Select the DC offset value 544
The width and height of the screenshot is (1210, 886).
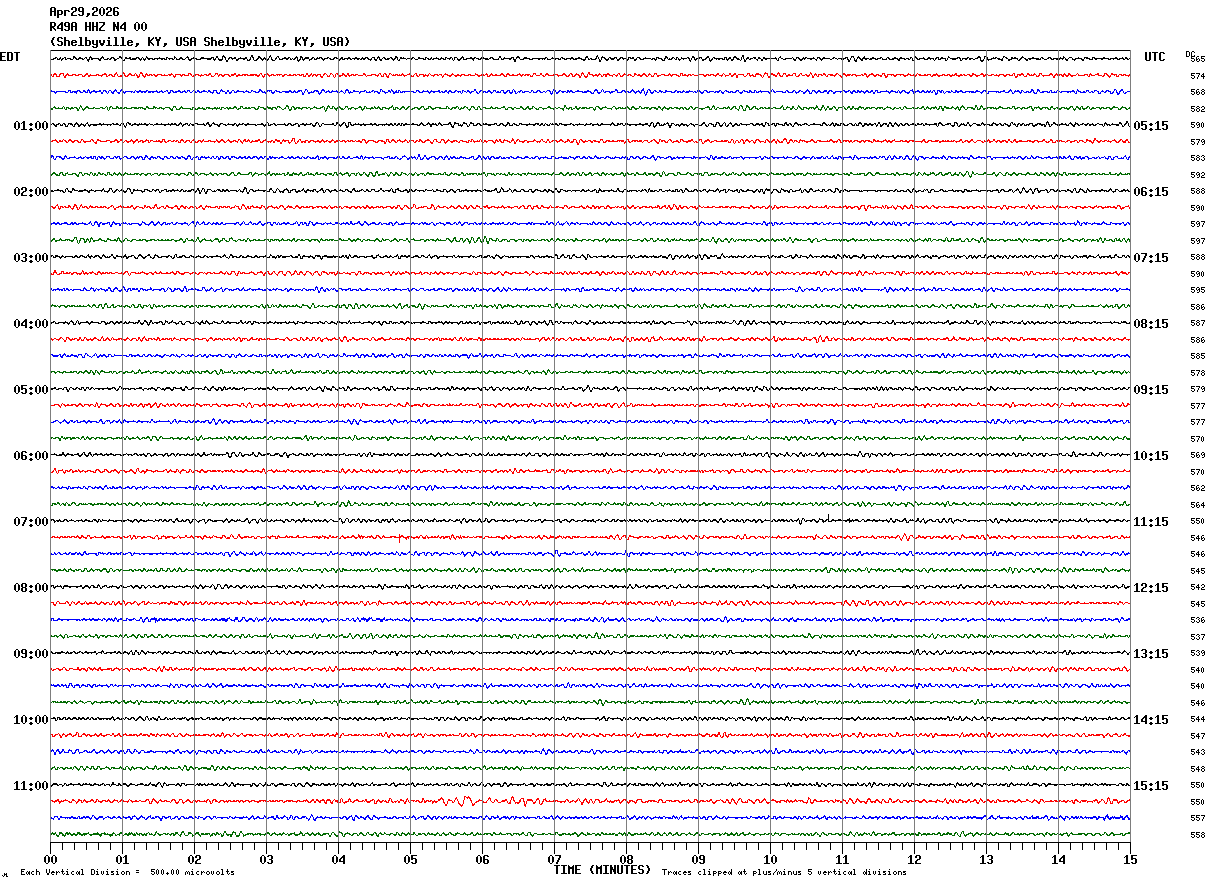(x=1197, y=720)
